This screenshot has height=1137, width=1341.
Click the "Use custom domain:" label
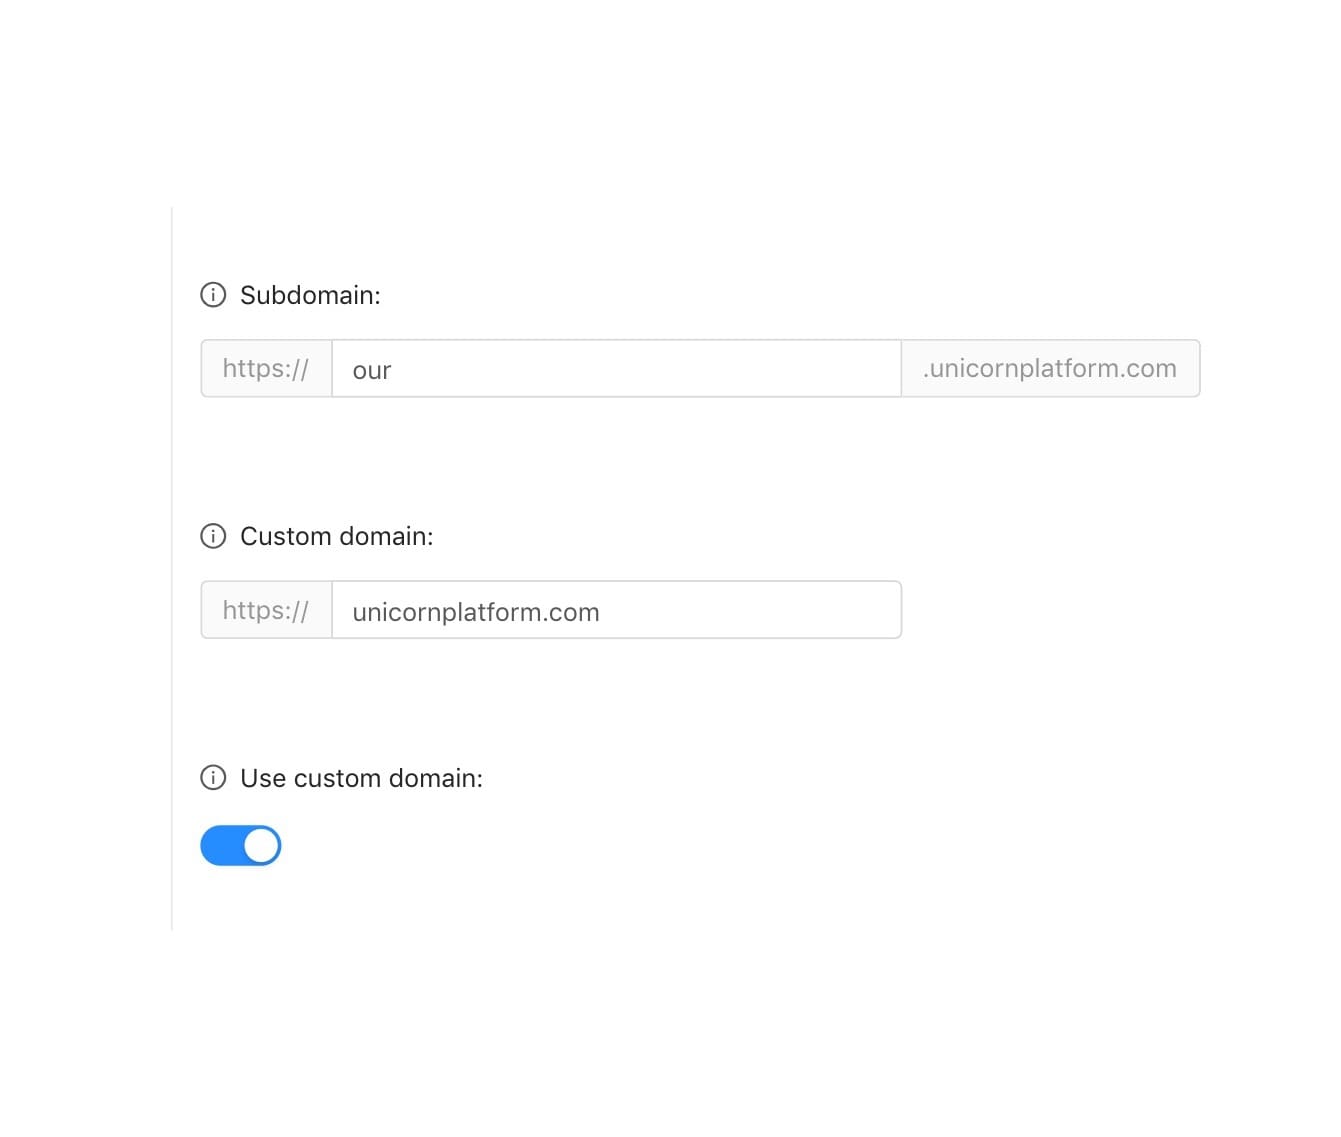pyautogui.click(x=361, y=778)
